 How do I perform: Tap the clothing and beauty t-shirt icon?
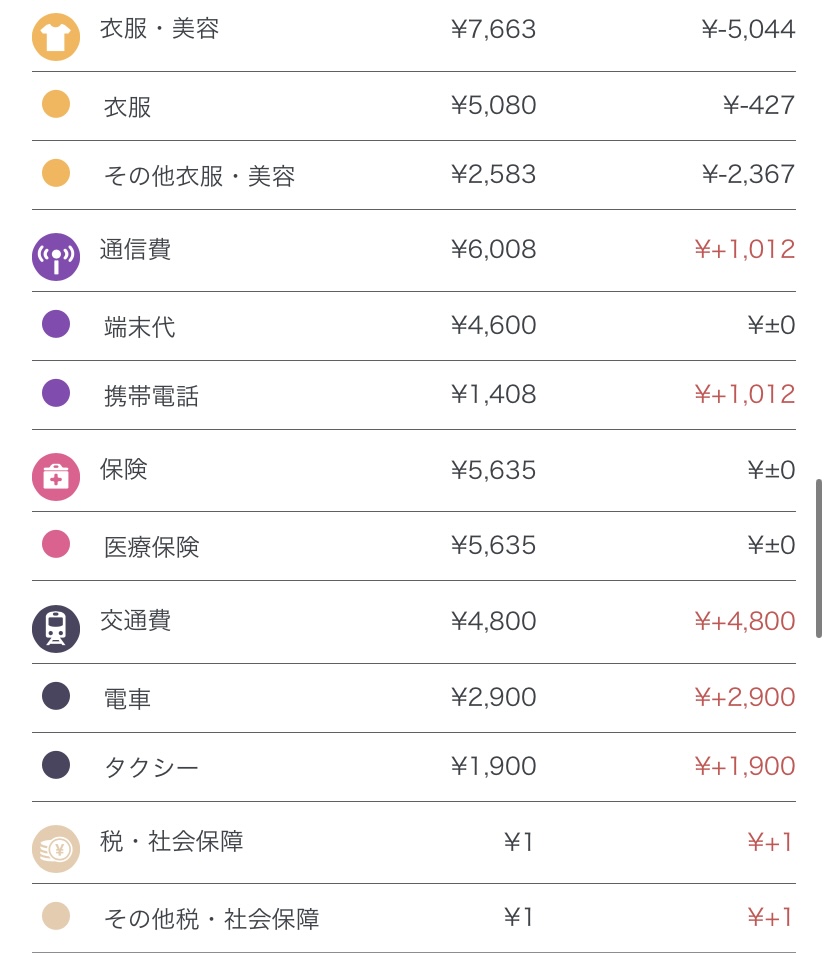[x=56, y=37]
